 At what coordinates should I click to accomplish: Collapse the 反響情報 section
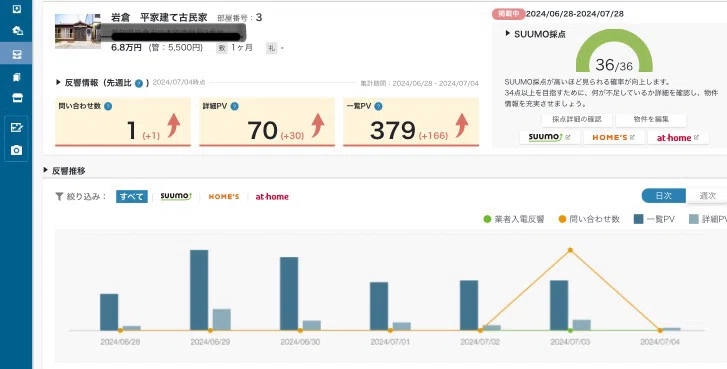58,82
